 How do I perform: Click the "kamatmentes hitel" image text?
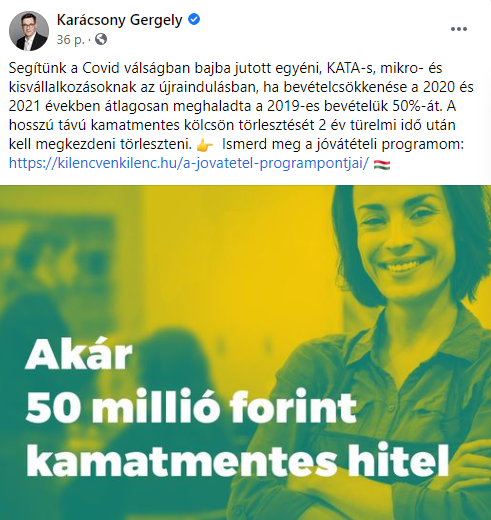tap(238, 459)
